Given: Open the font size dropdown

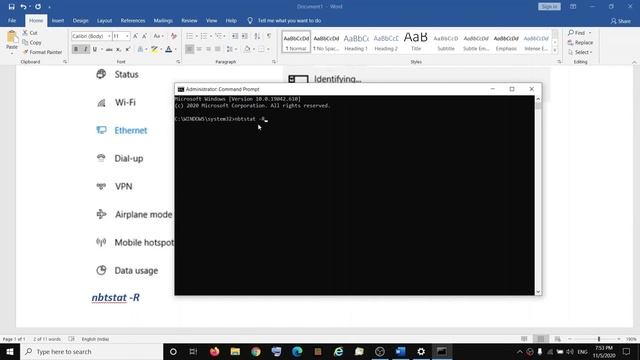Looking at the screenshot, I should pos(127,36).
